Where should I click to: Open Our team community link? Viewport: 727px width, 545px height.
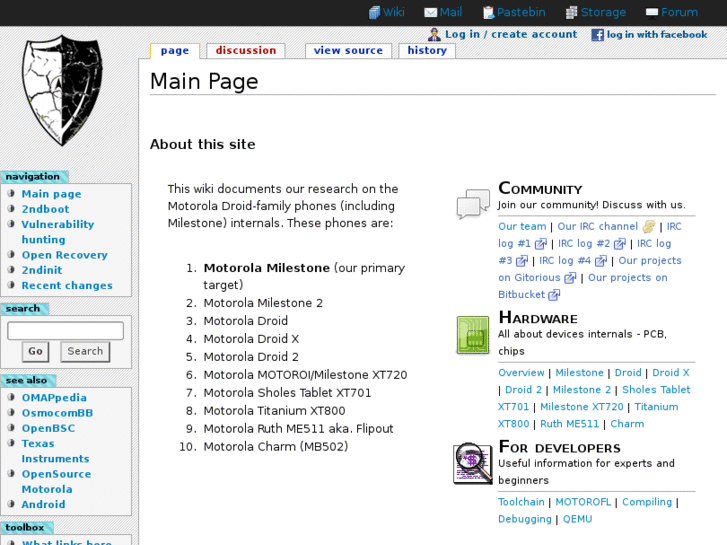522,227
